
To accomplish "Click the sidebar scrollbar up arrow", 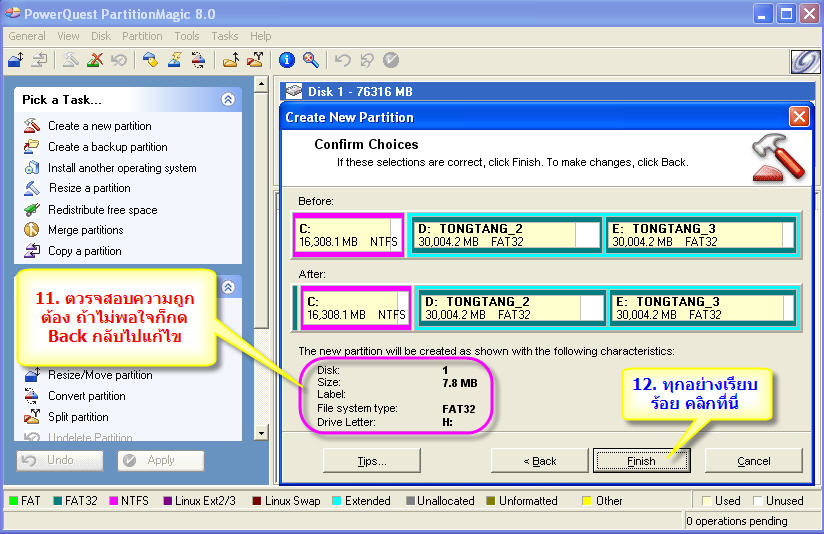I will (261, 85).
